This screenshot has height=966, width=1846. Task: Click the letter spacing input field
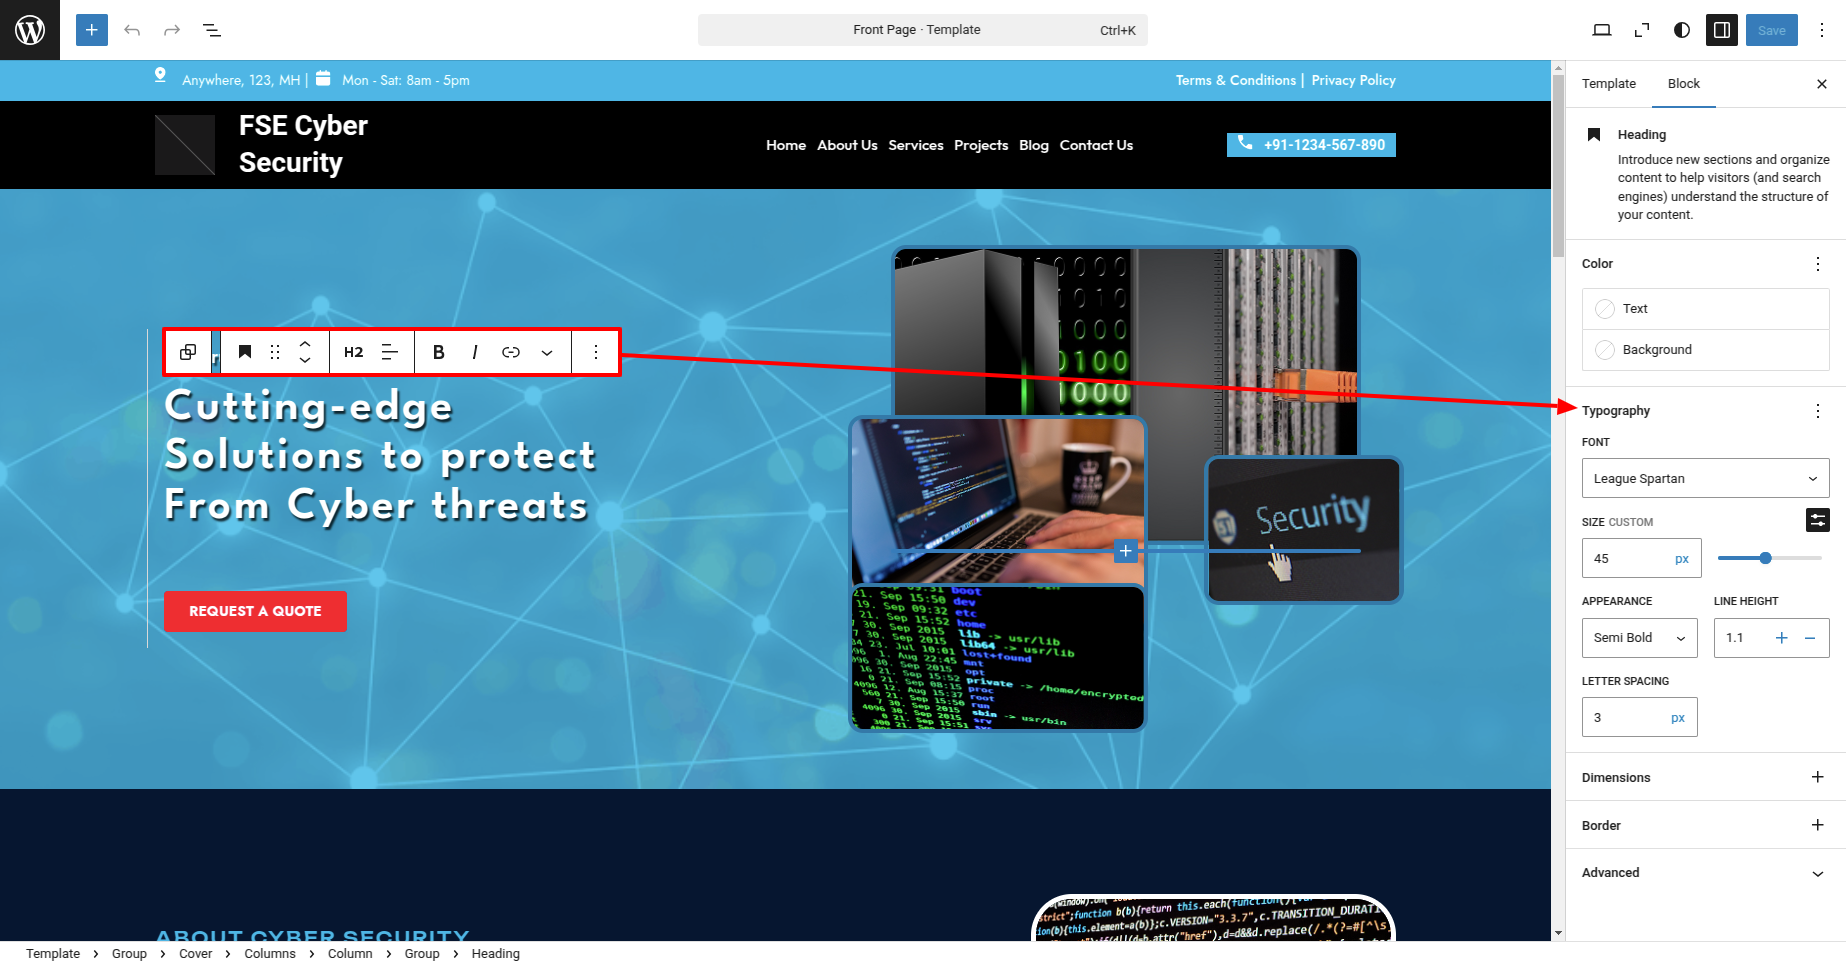coord(1623,718)
